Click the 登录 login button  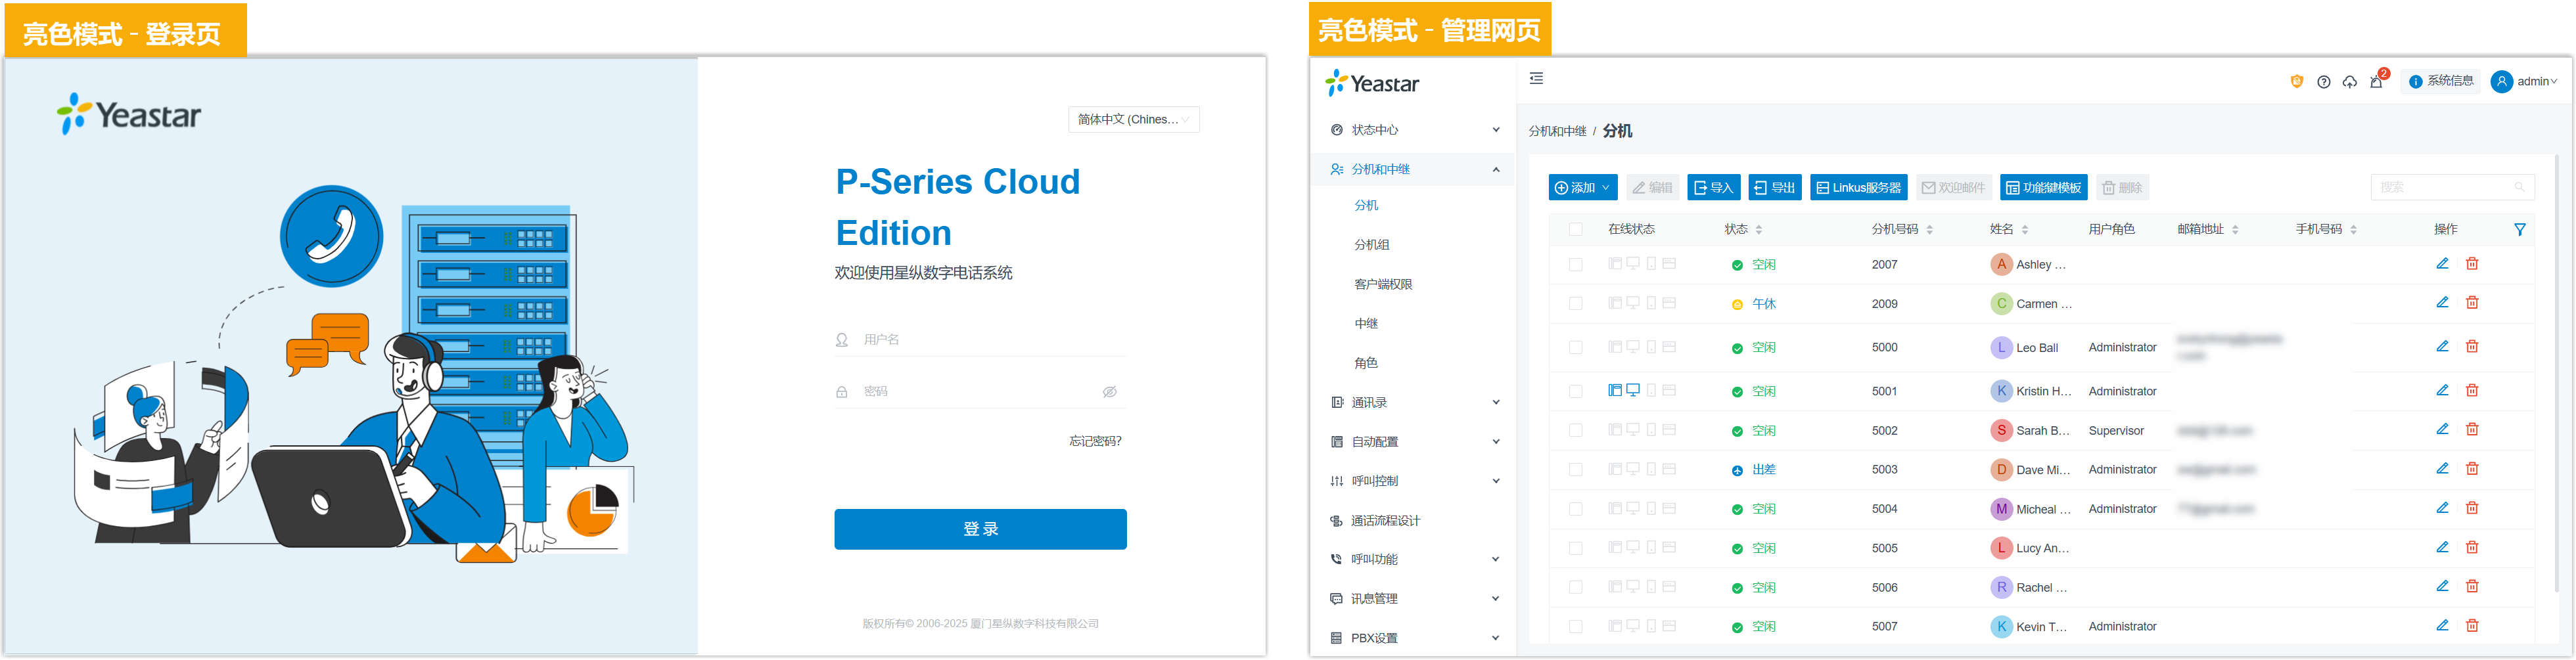(980, 529)
